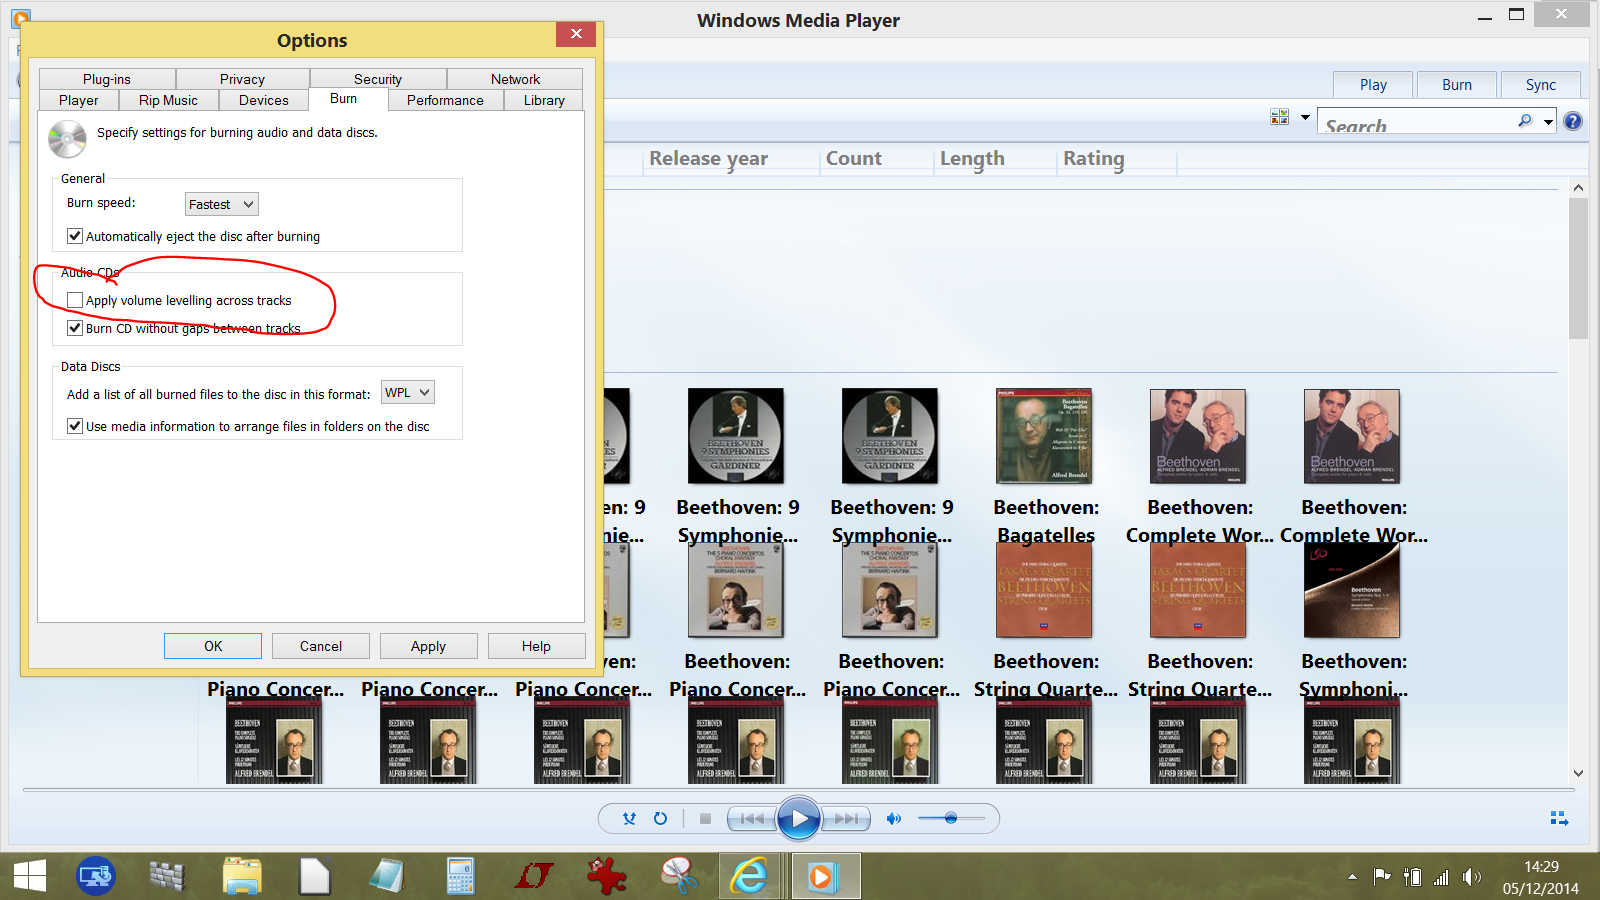Click the Previous track button
Image resolution: width=1600 pixels, height=900 pixels.
(x=752, y=818)
